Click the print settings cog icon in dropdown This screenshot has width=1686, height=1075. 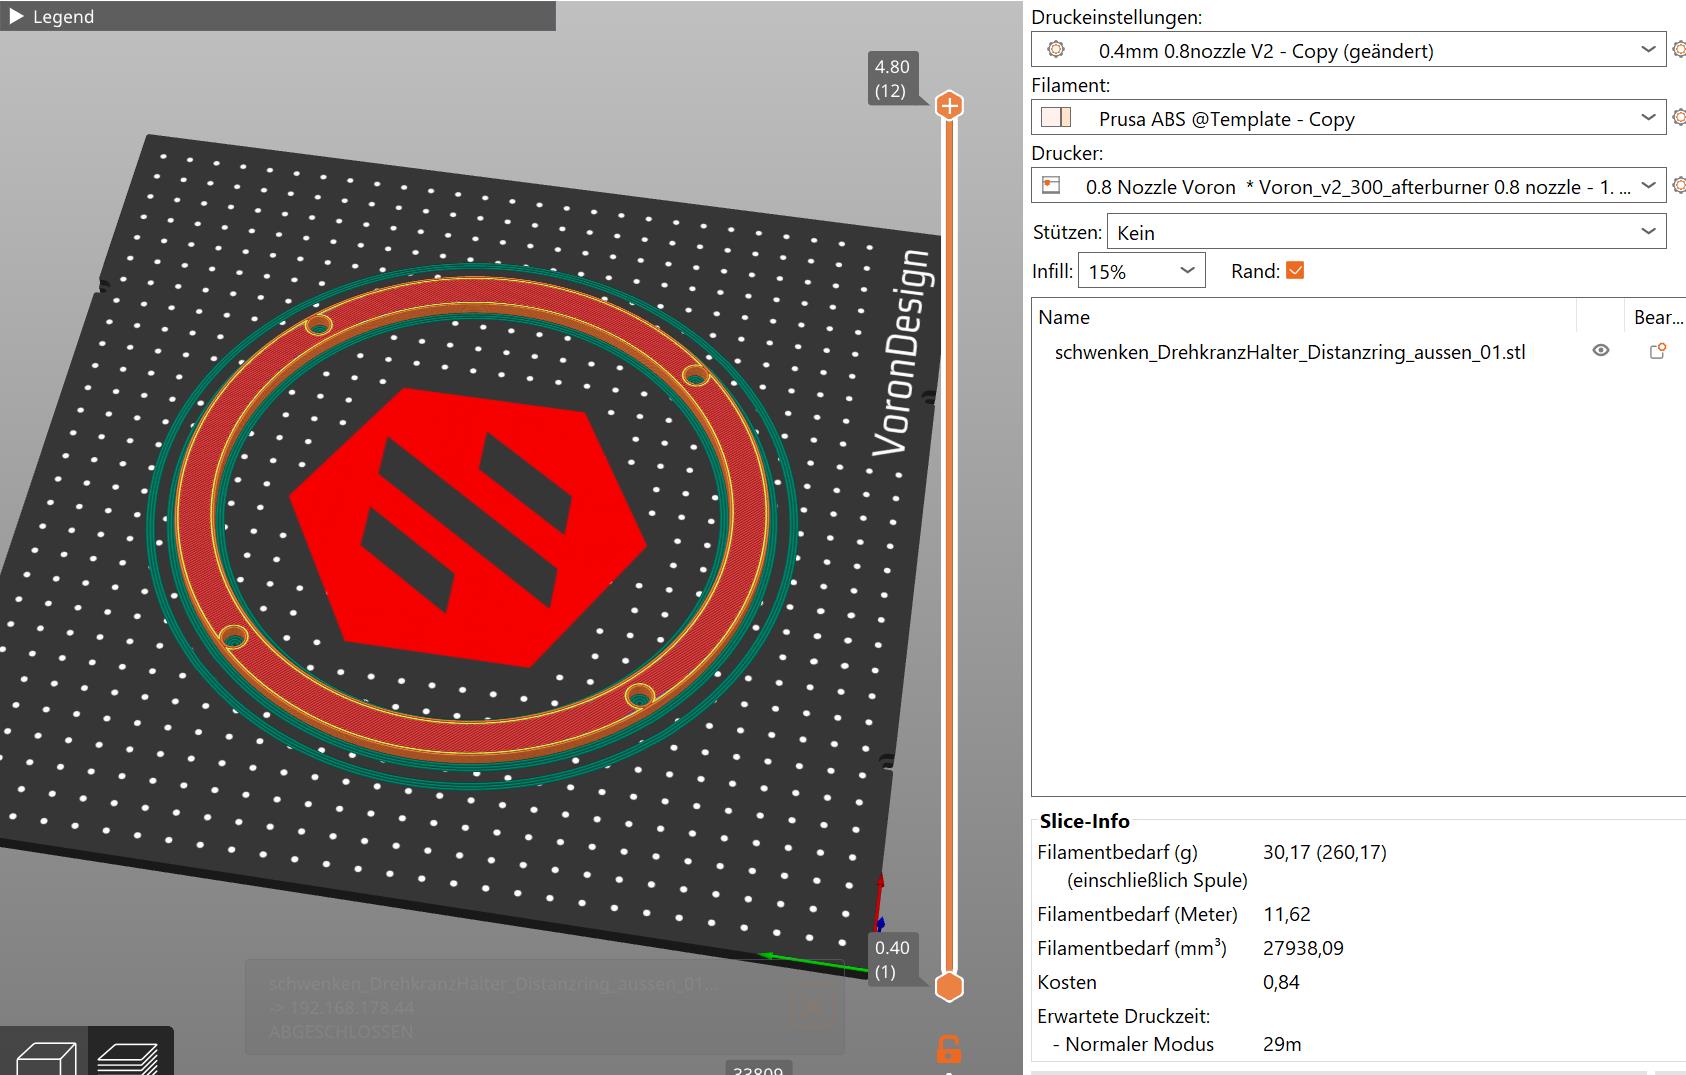click(x=1056, y=49)
